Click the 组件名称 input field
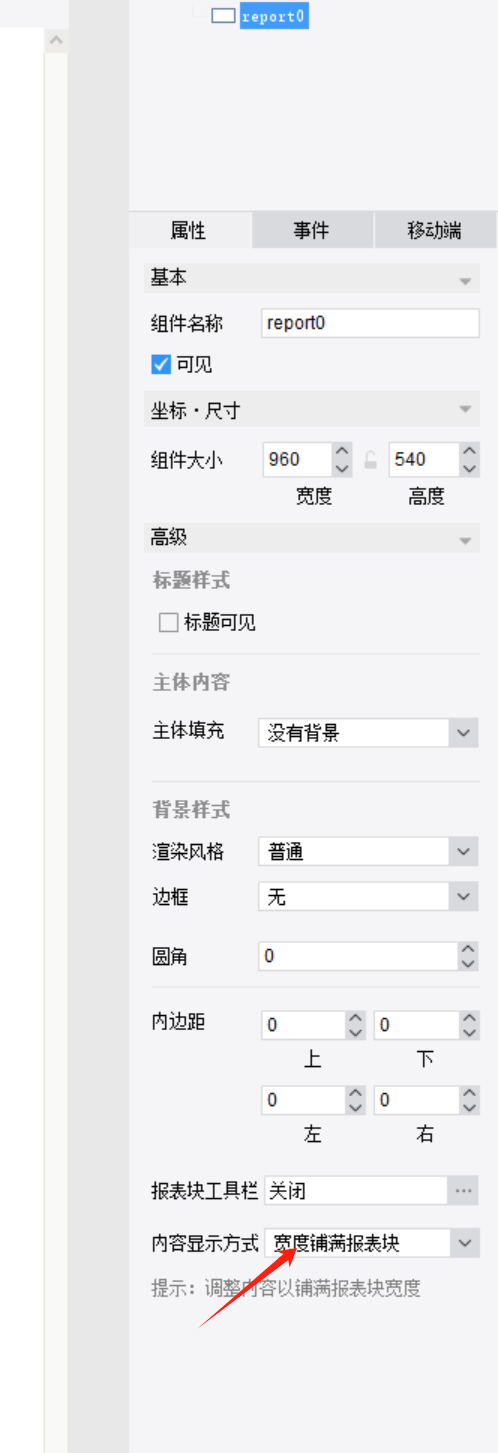The image size is (498, 1453). click(x=370, y=323)
